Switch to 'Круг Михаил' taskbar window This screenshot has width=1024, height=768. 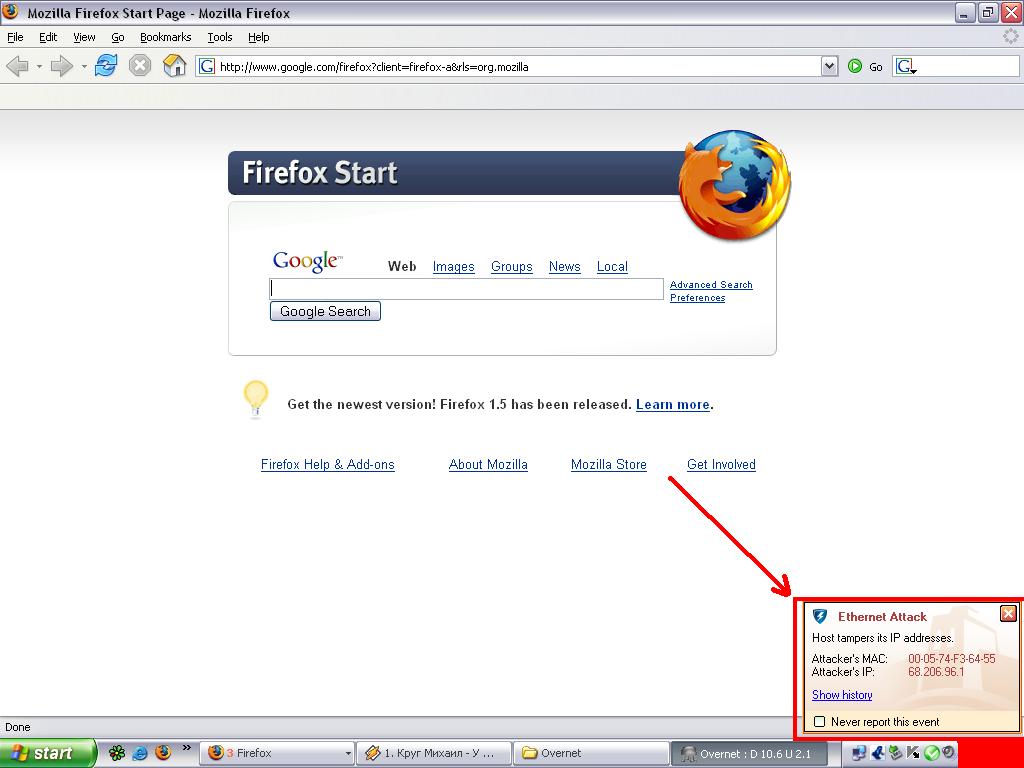(x=434, y=753)
